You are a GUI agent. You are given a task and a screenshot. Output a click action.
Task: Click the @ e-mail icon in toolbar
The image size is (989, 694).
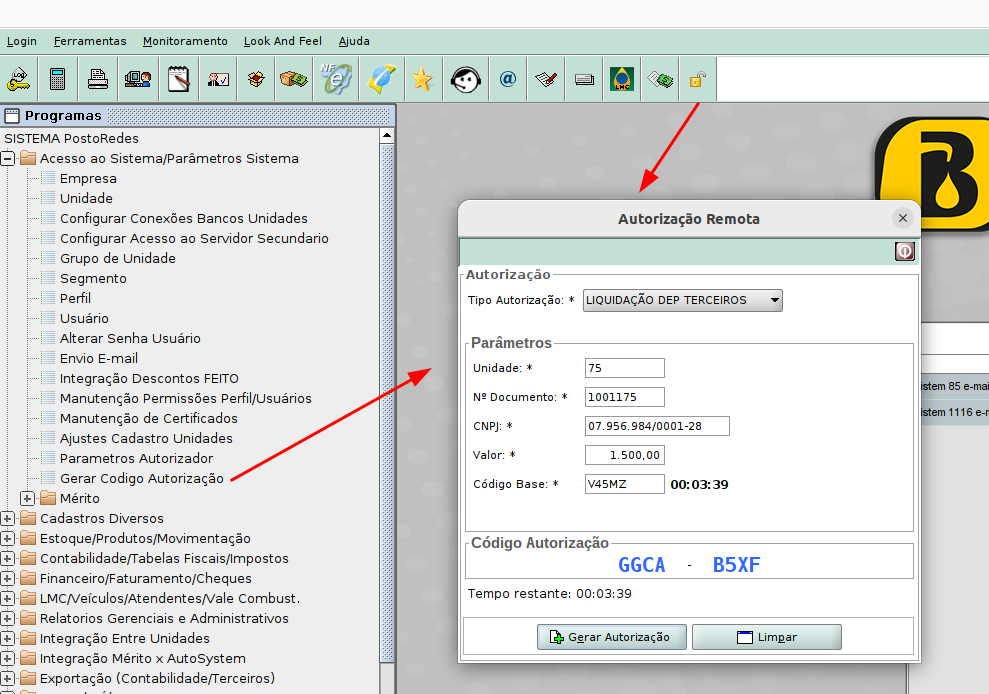click(x=507, y=79)
